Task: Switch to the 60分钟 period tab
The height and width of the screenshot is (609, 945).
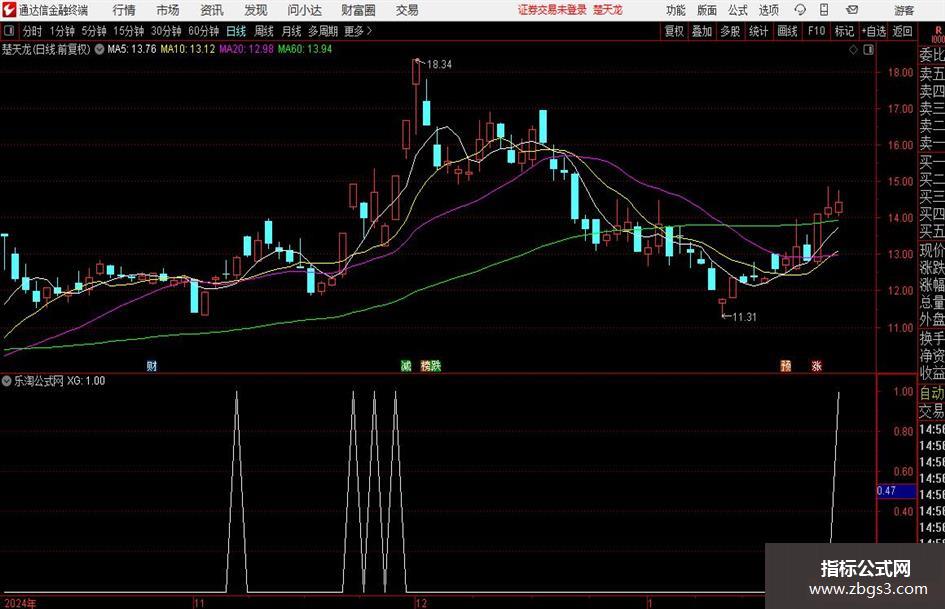Action: (204, 31)
